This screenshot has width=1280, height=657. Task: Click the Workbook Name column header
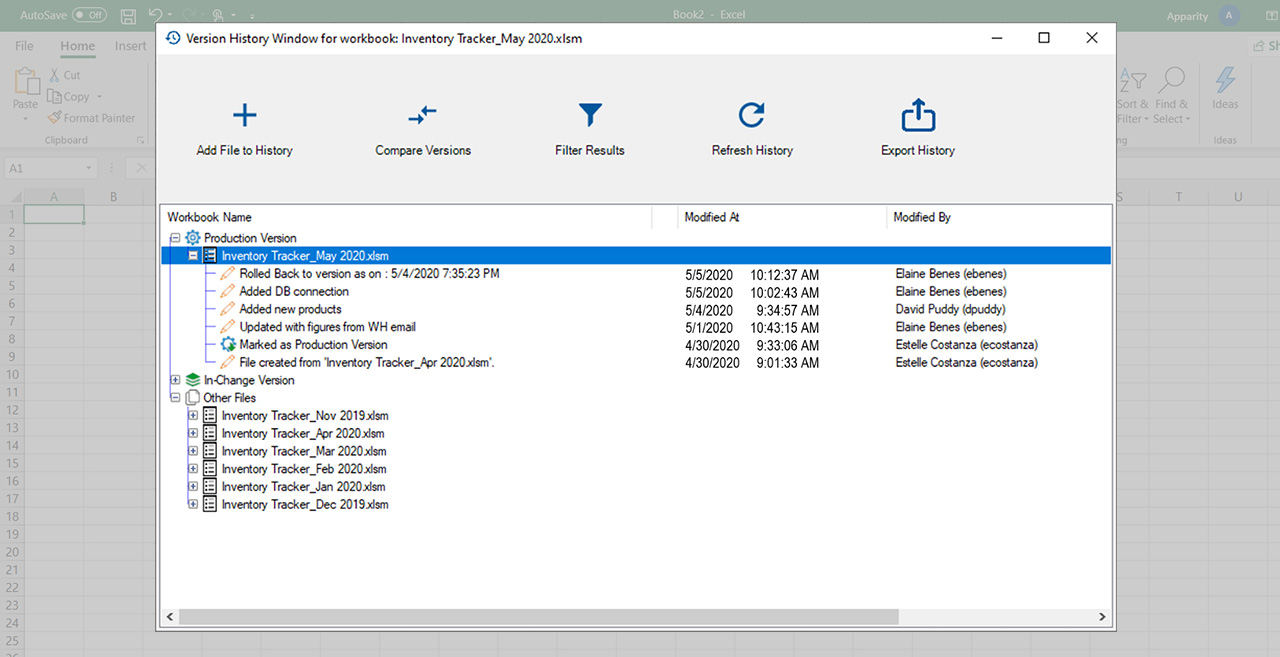209,217
